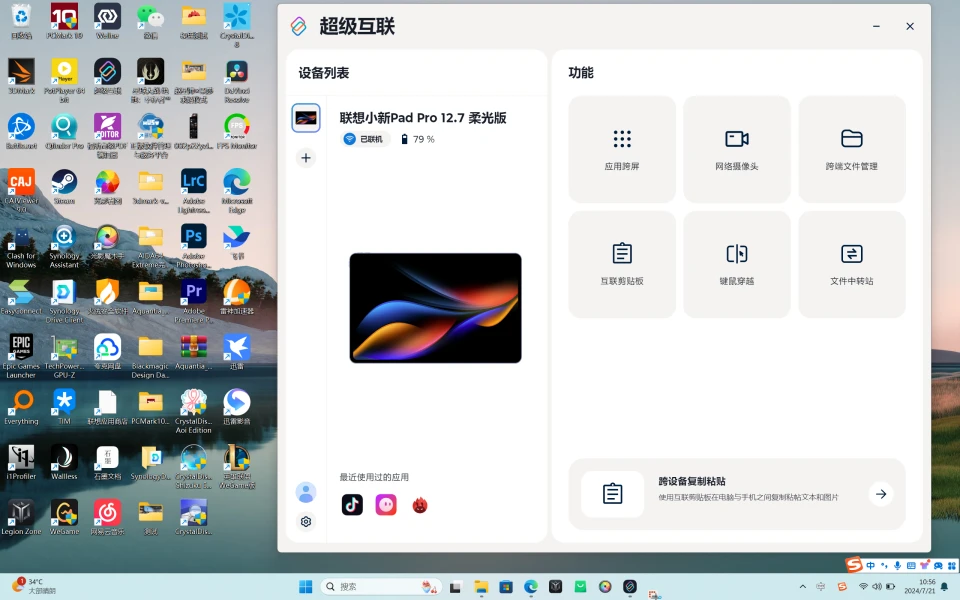Viewport: 960px width, 600px height.
Task: Close the 超级互联 window
Action: (x=910, y=26)
